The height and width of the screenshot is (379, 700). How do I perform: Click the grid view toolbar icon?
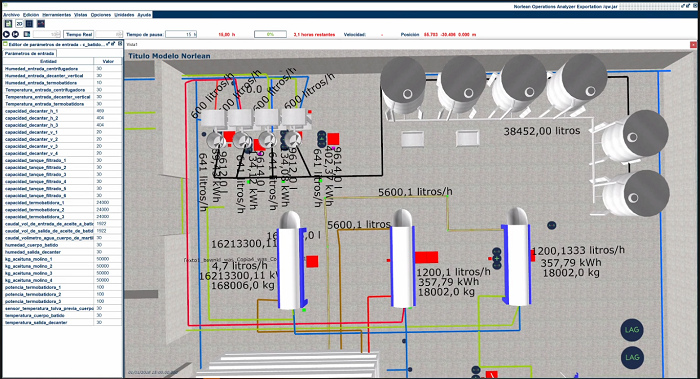click(x=29, y=24)
